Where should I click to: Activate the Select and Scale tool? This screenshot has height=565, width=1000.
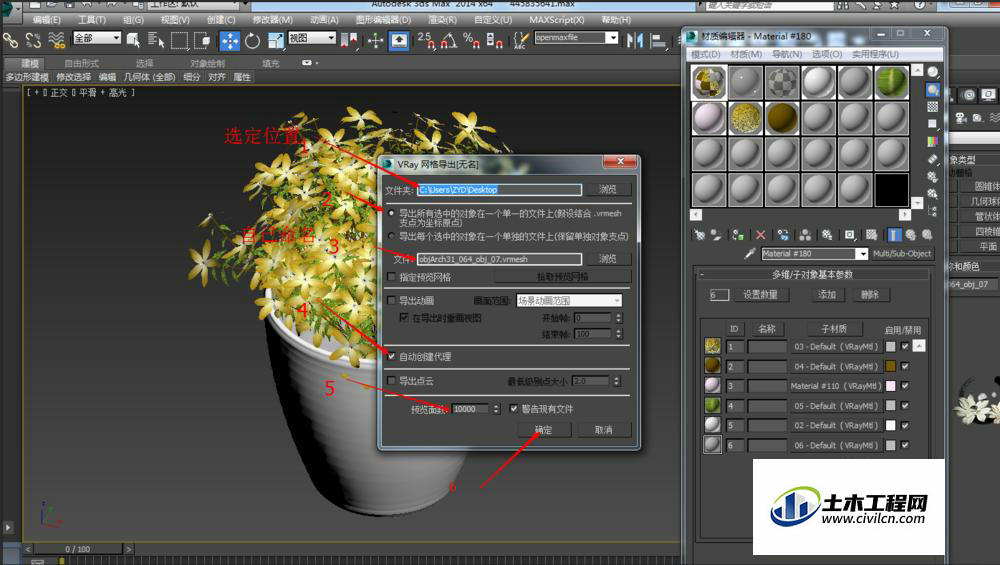click(x=276, y=41)
